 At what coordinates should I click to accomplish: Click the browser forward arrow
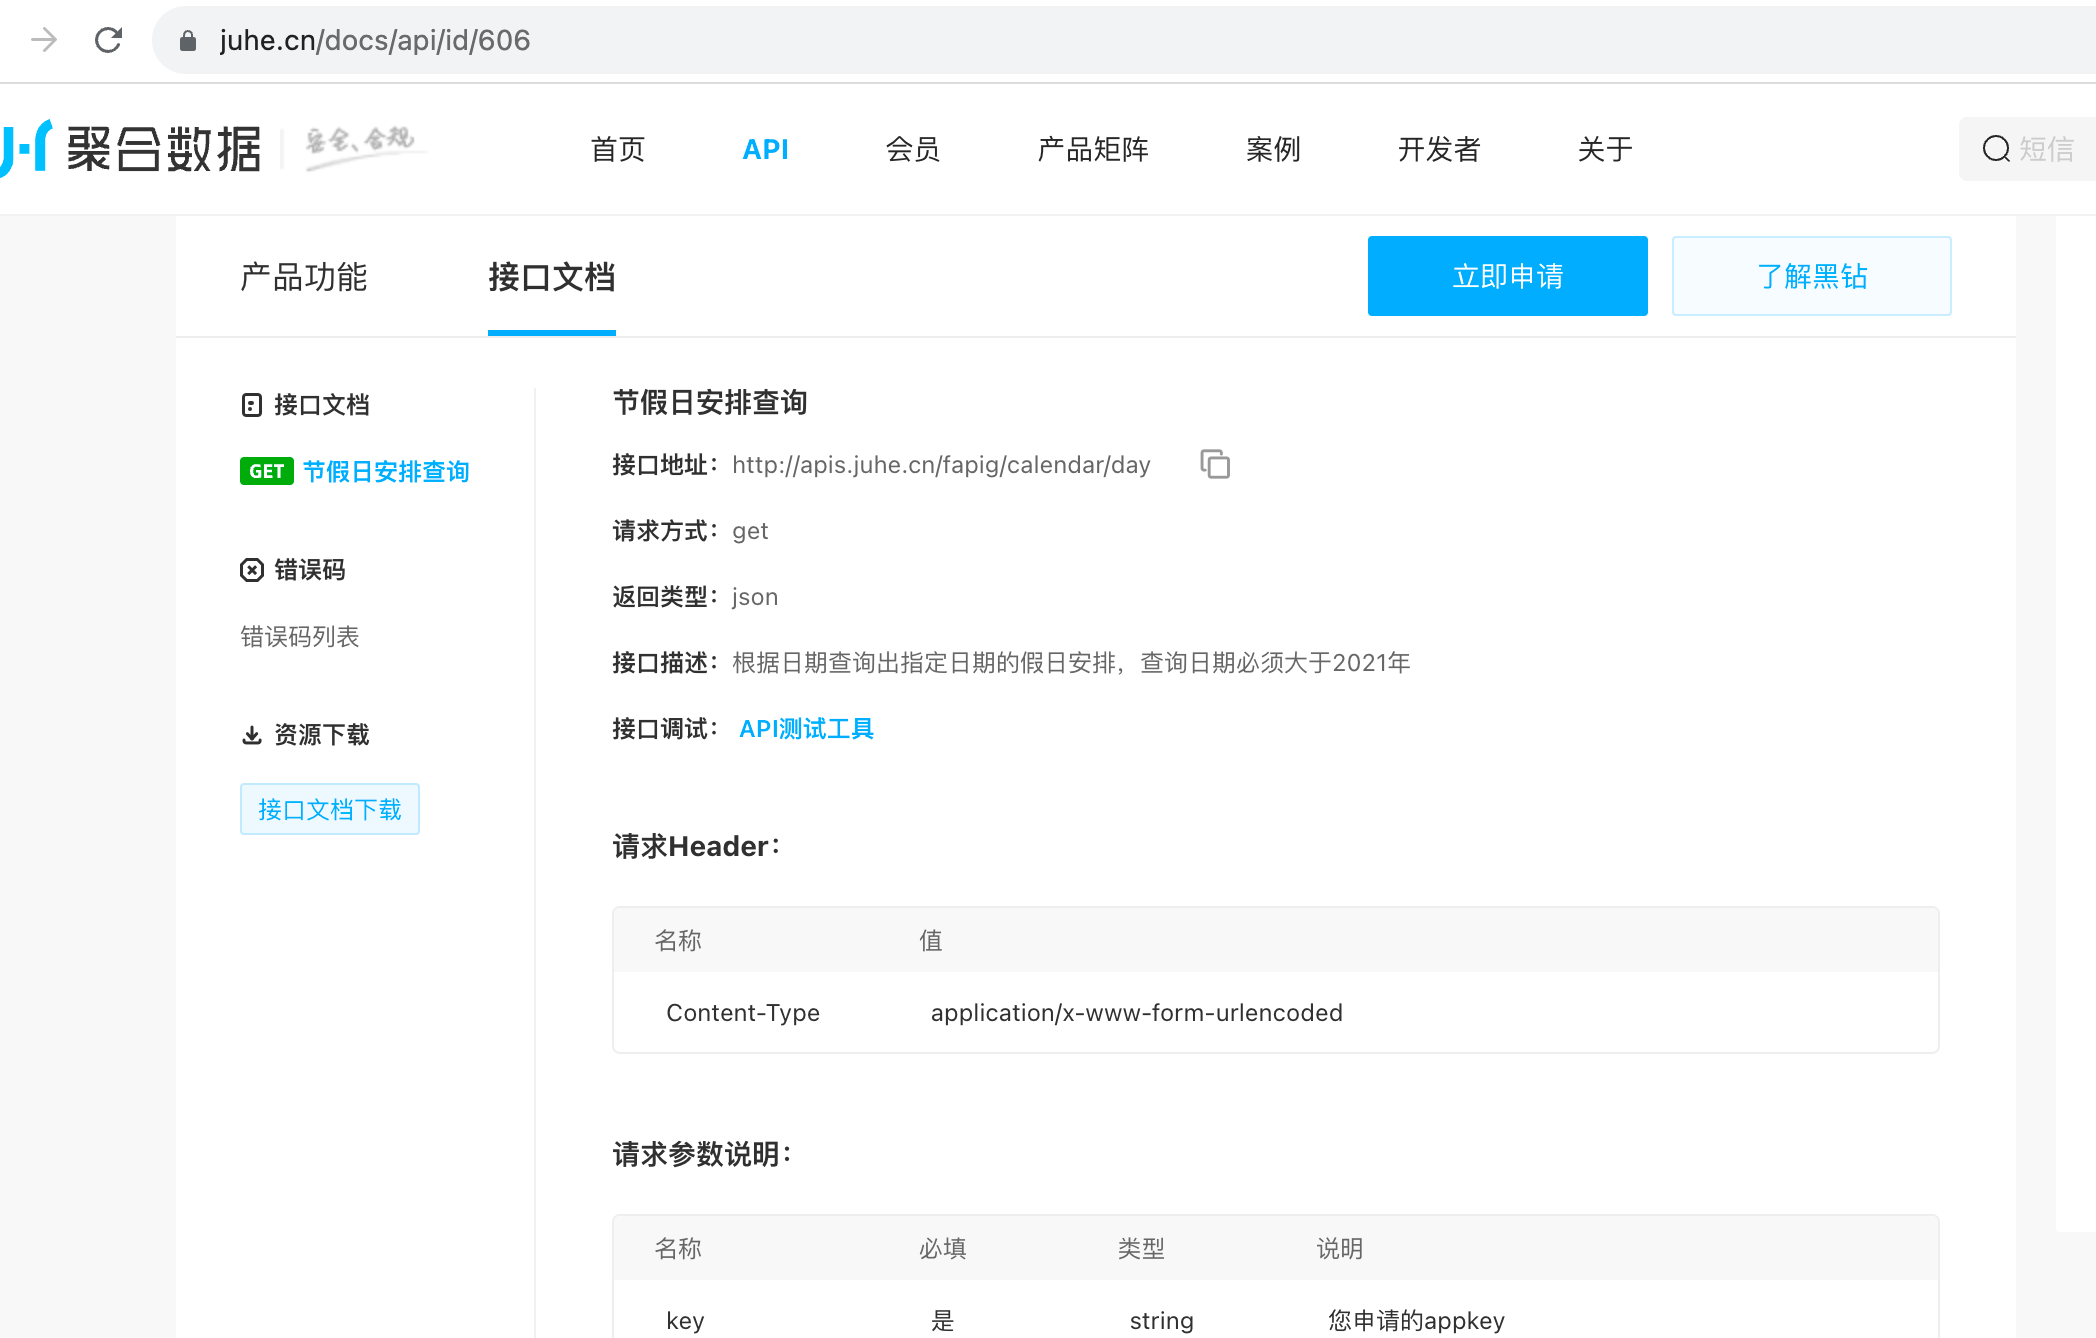click(44, 40)
